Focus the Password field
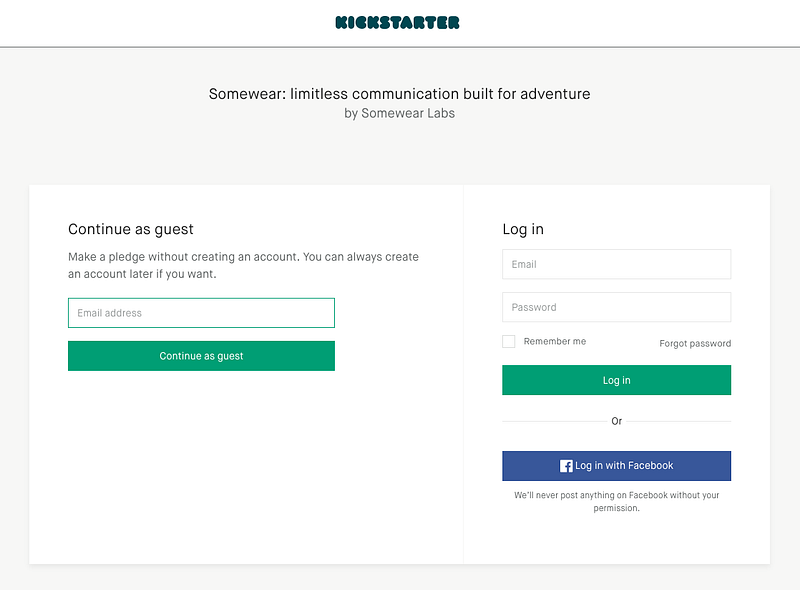 click(616, 307)
